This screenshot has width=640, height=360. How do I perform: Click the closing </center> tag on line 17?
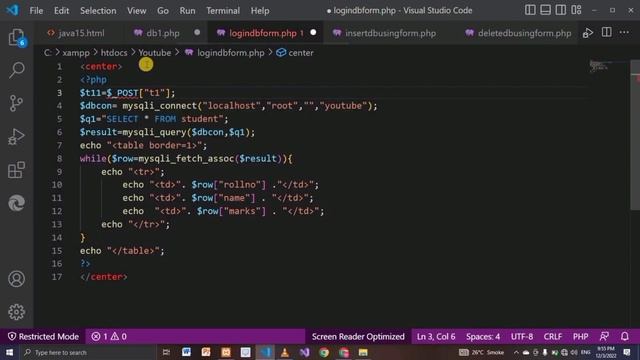pyautogui.click(x=104, y=277)
